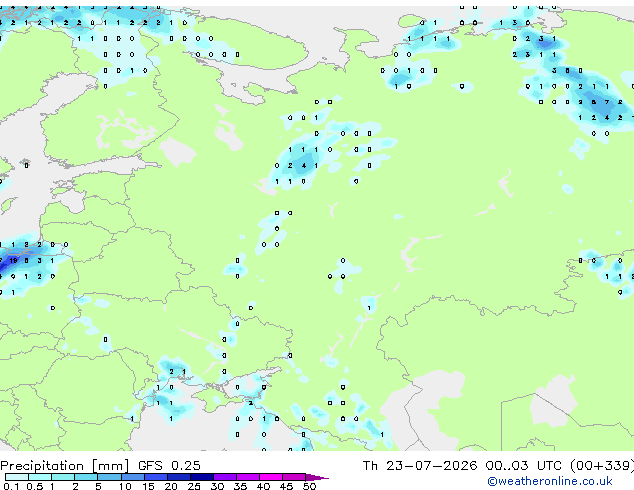Select the legend label '10'

[125, 486]
